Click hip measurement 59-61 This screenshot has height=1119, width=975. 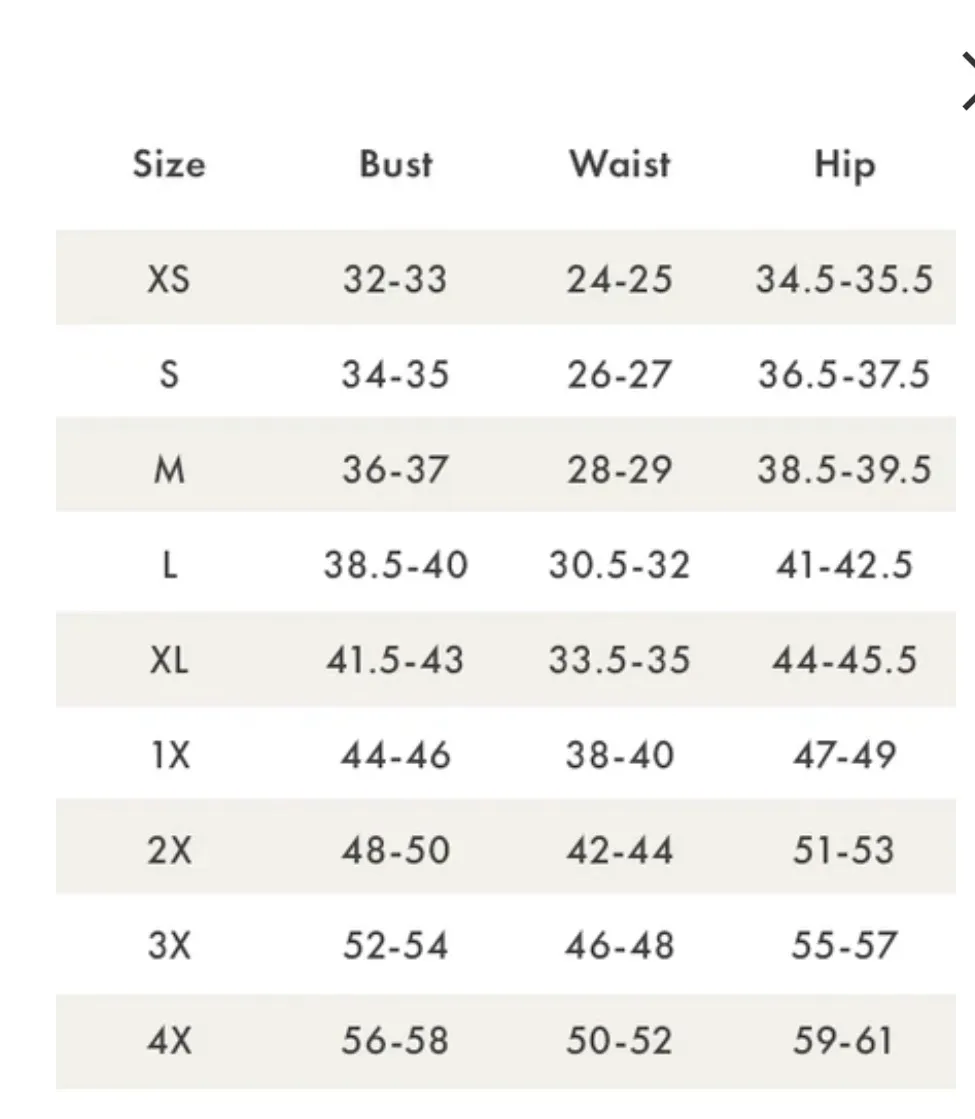[x=844, y=1041]
